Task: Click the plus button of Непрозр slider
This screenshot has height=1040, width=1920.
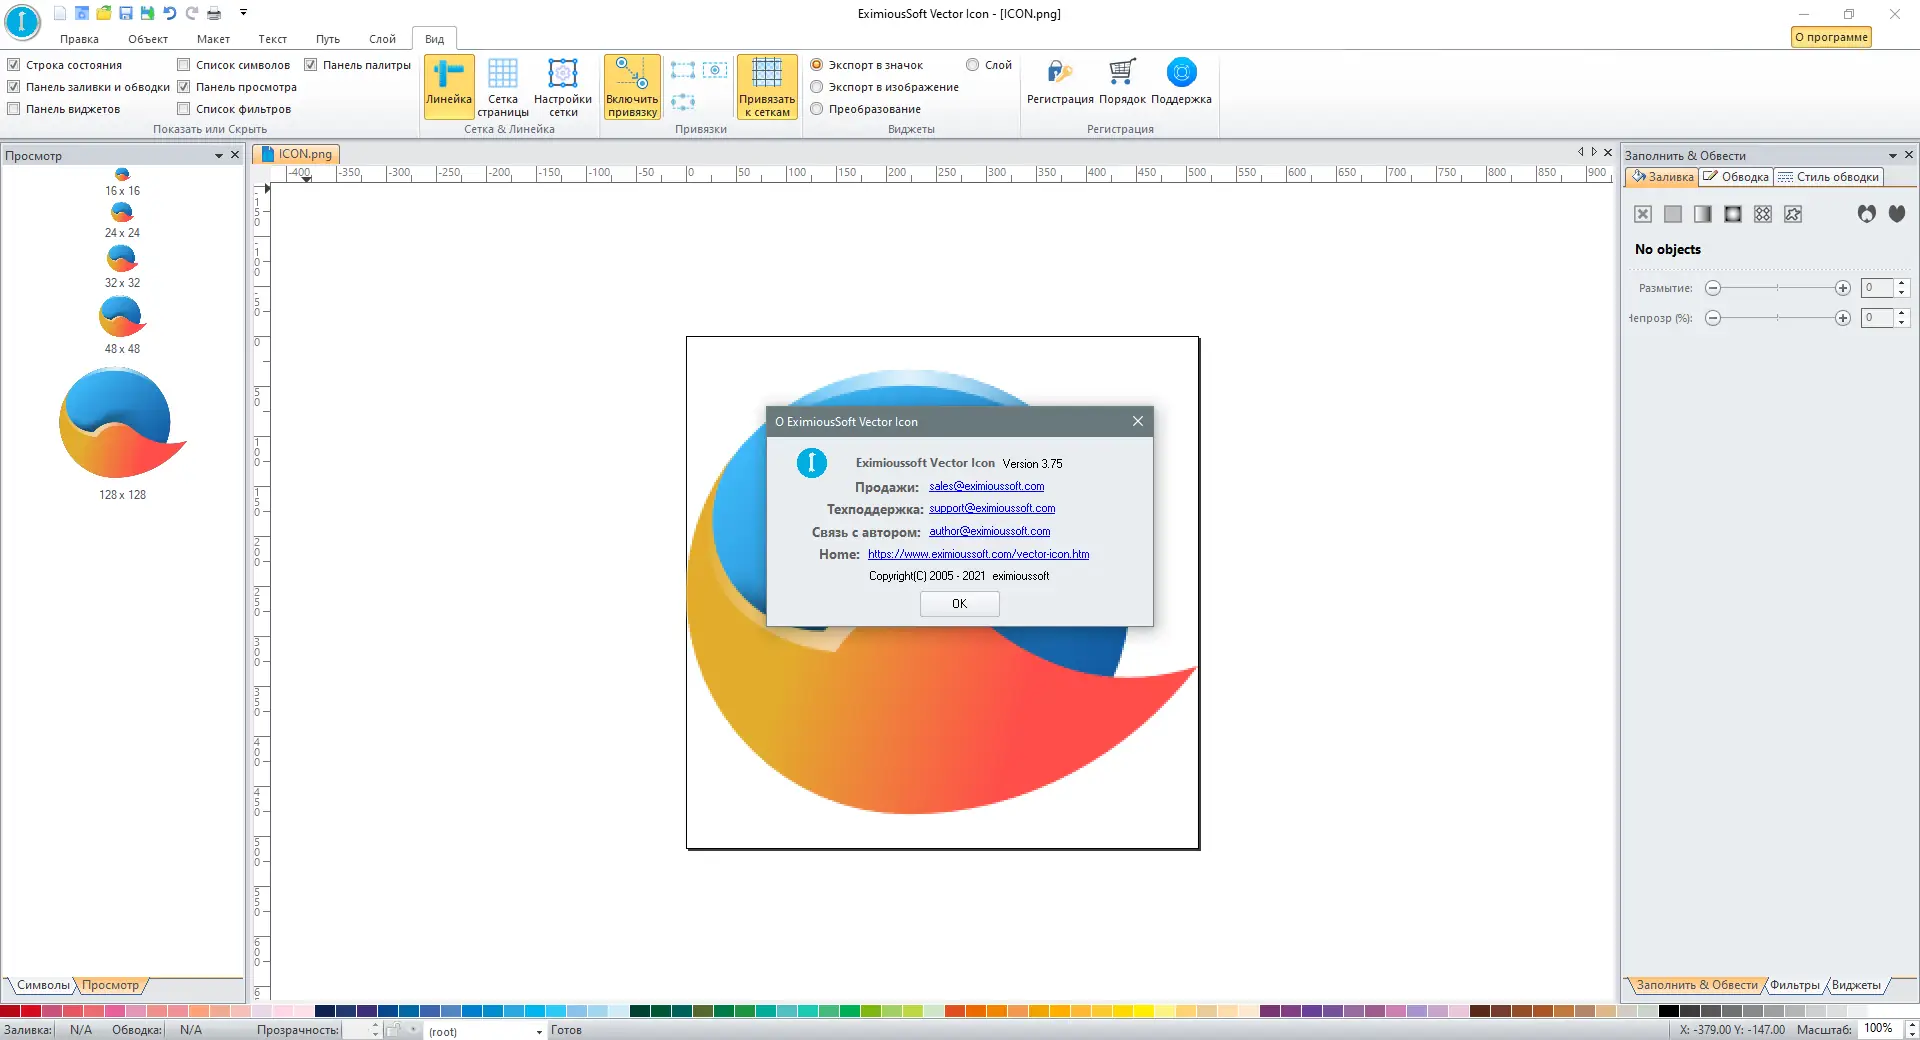Action: pyautogui.click(x=1843, y=318)
